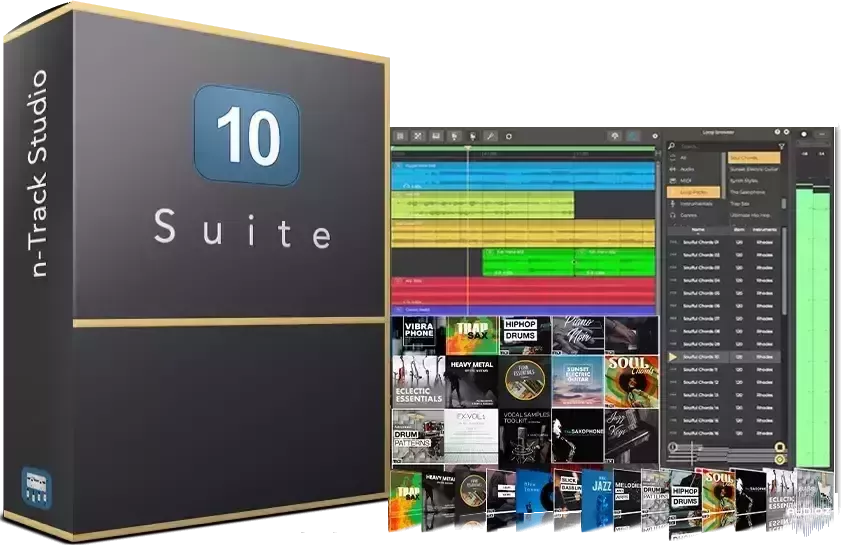The image size is (841, 546).
Task: Open the Sunset Electric Guitar thumbnail
Action: tap(578, 382)
